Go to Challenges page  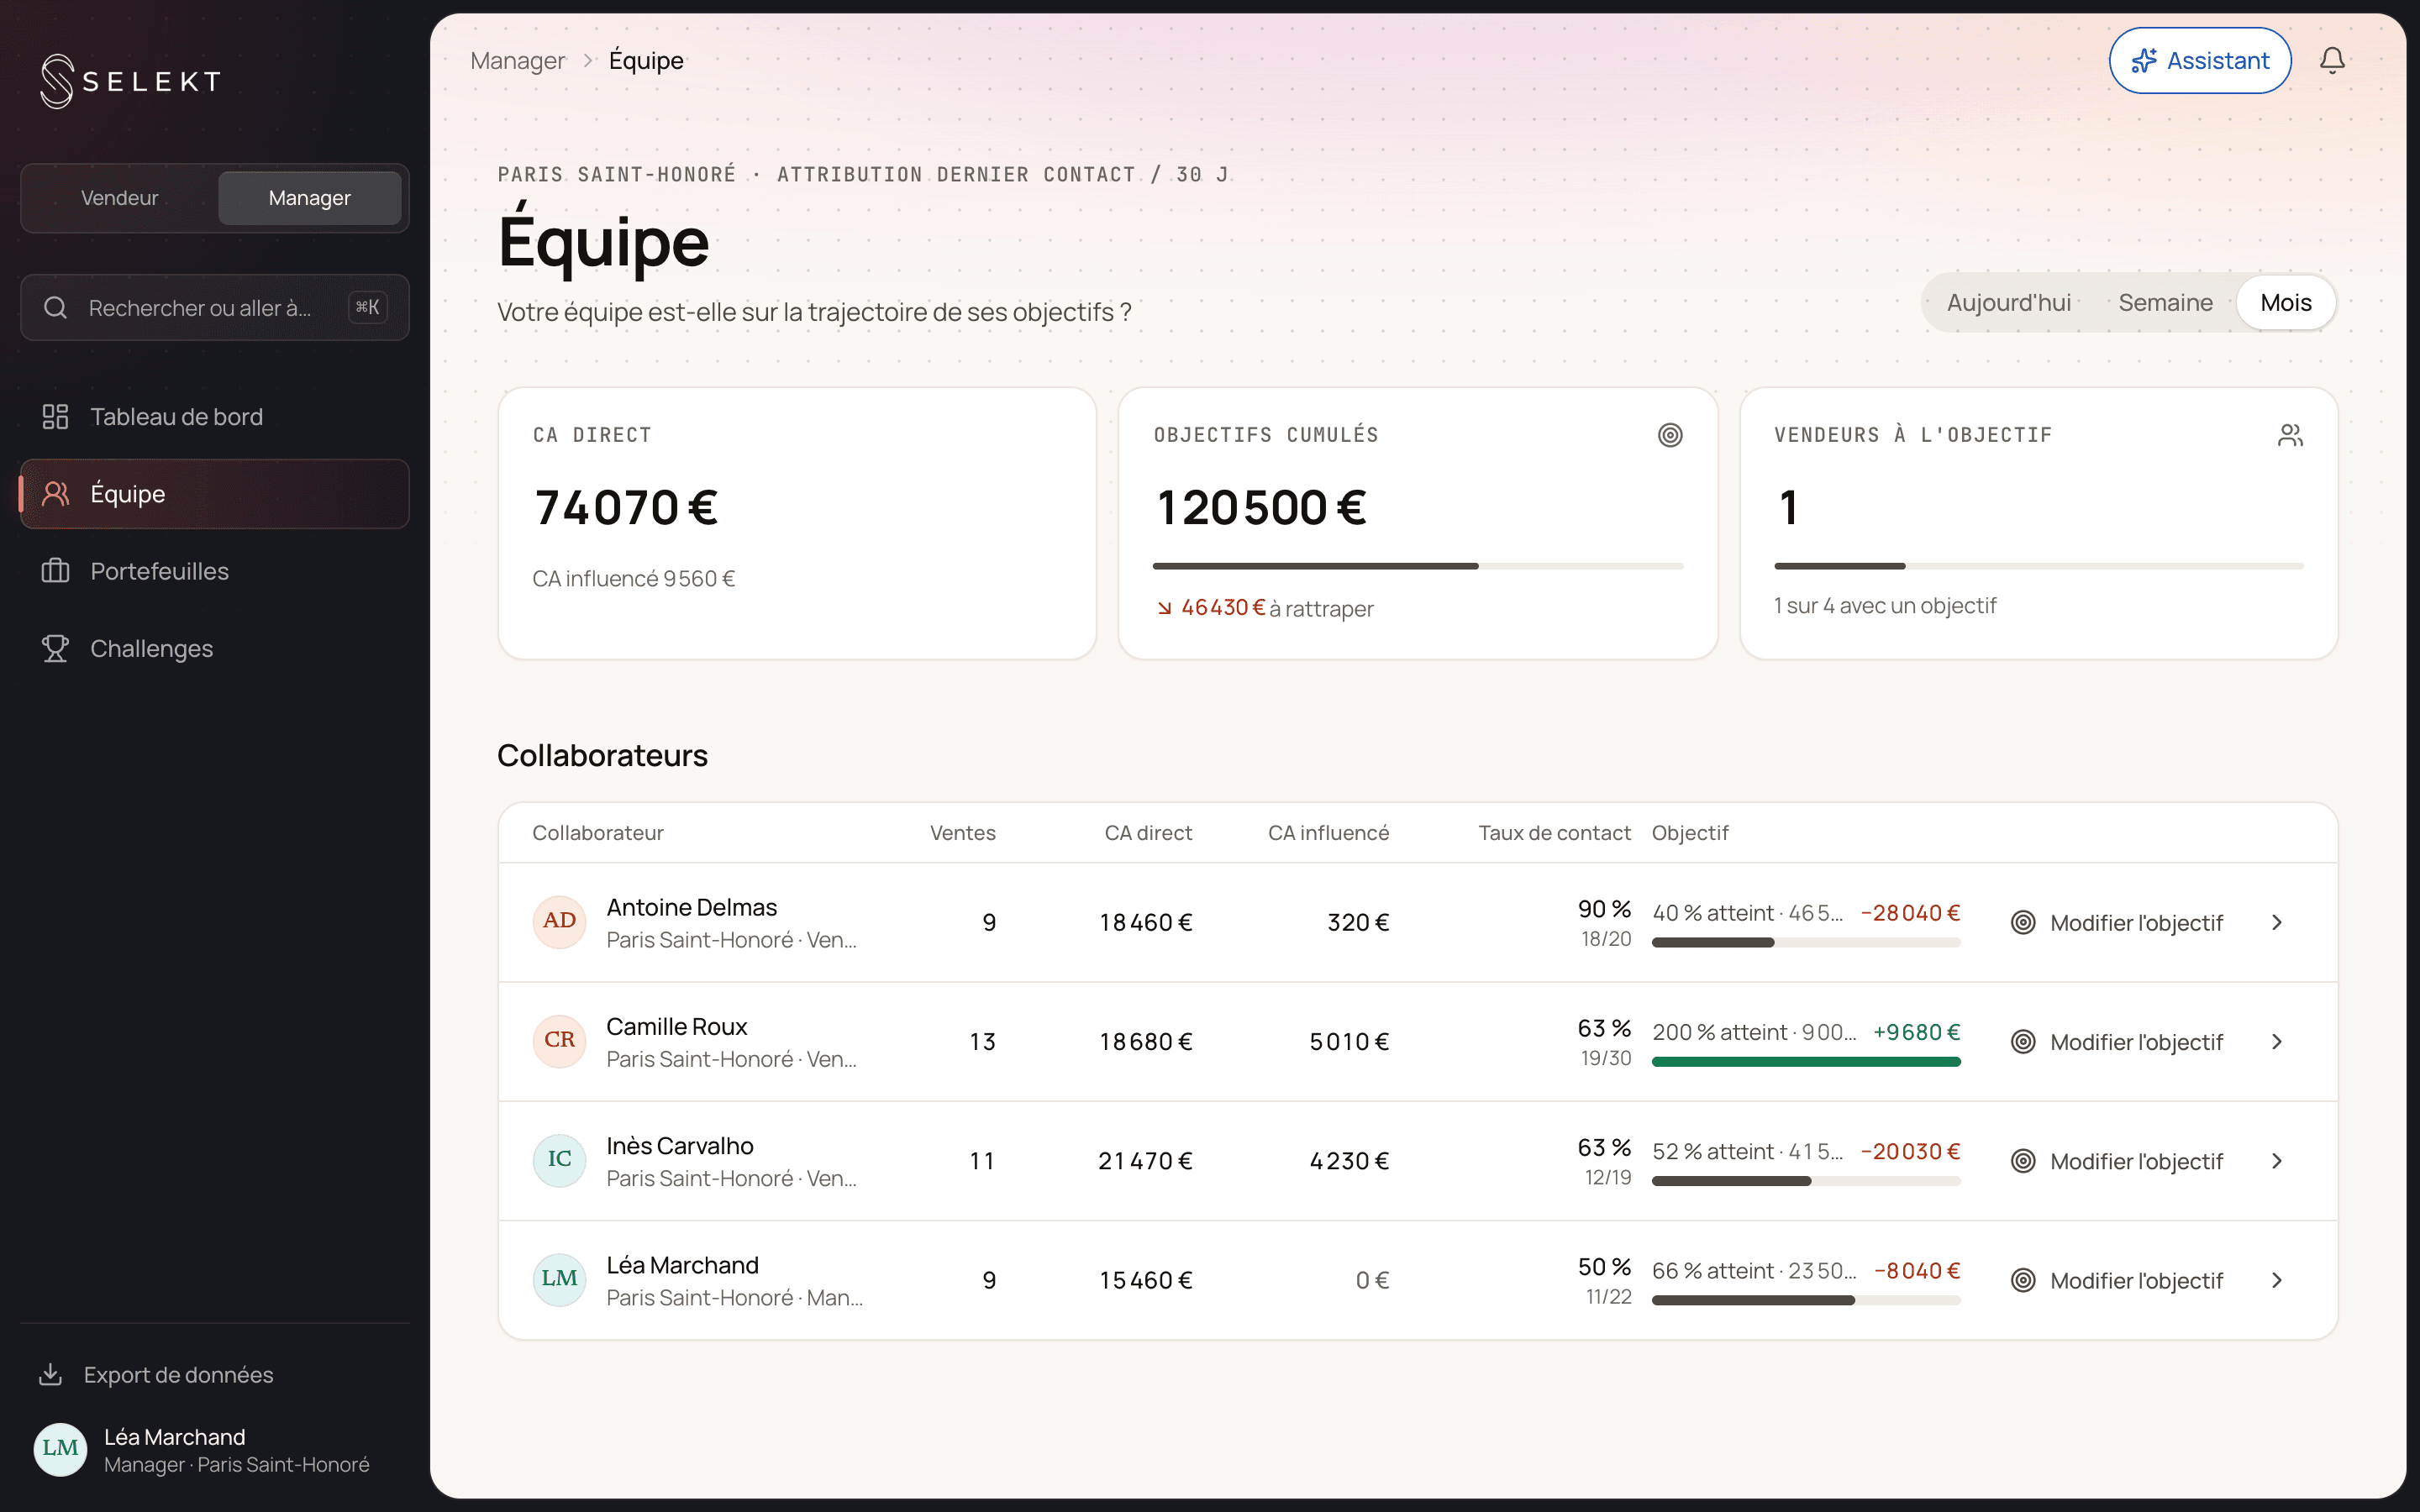tap(215, 649)
